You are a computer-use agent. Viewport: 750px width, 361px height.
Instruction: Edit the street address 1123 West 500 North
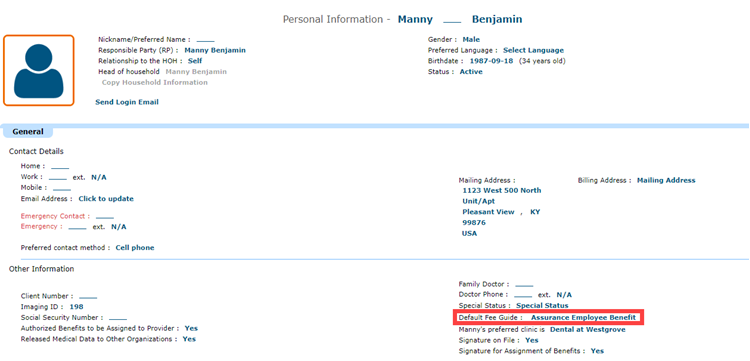click(x=502, y=190)
